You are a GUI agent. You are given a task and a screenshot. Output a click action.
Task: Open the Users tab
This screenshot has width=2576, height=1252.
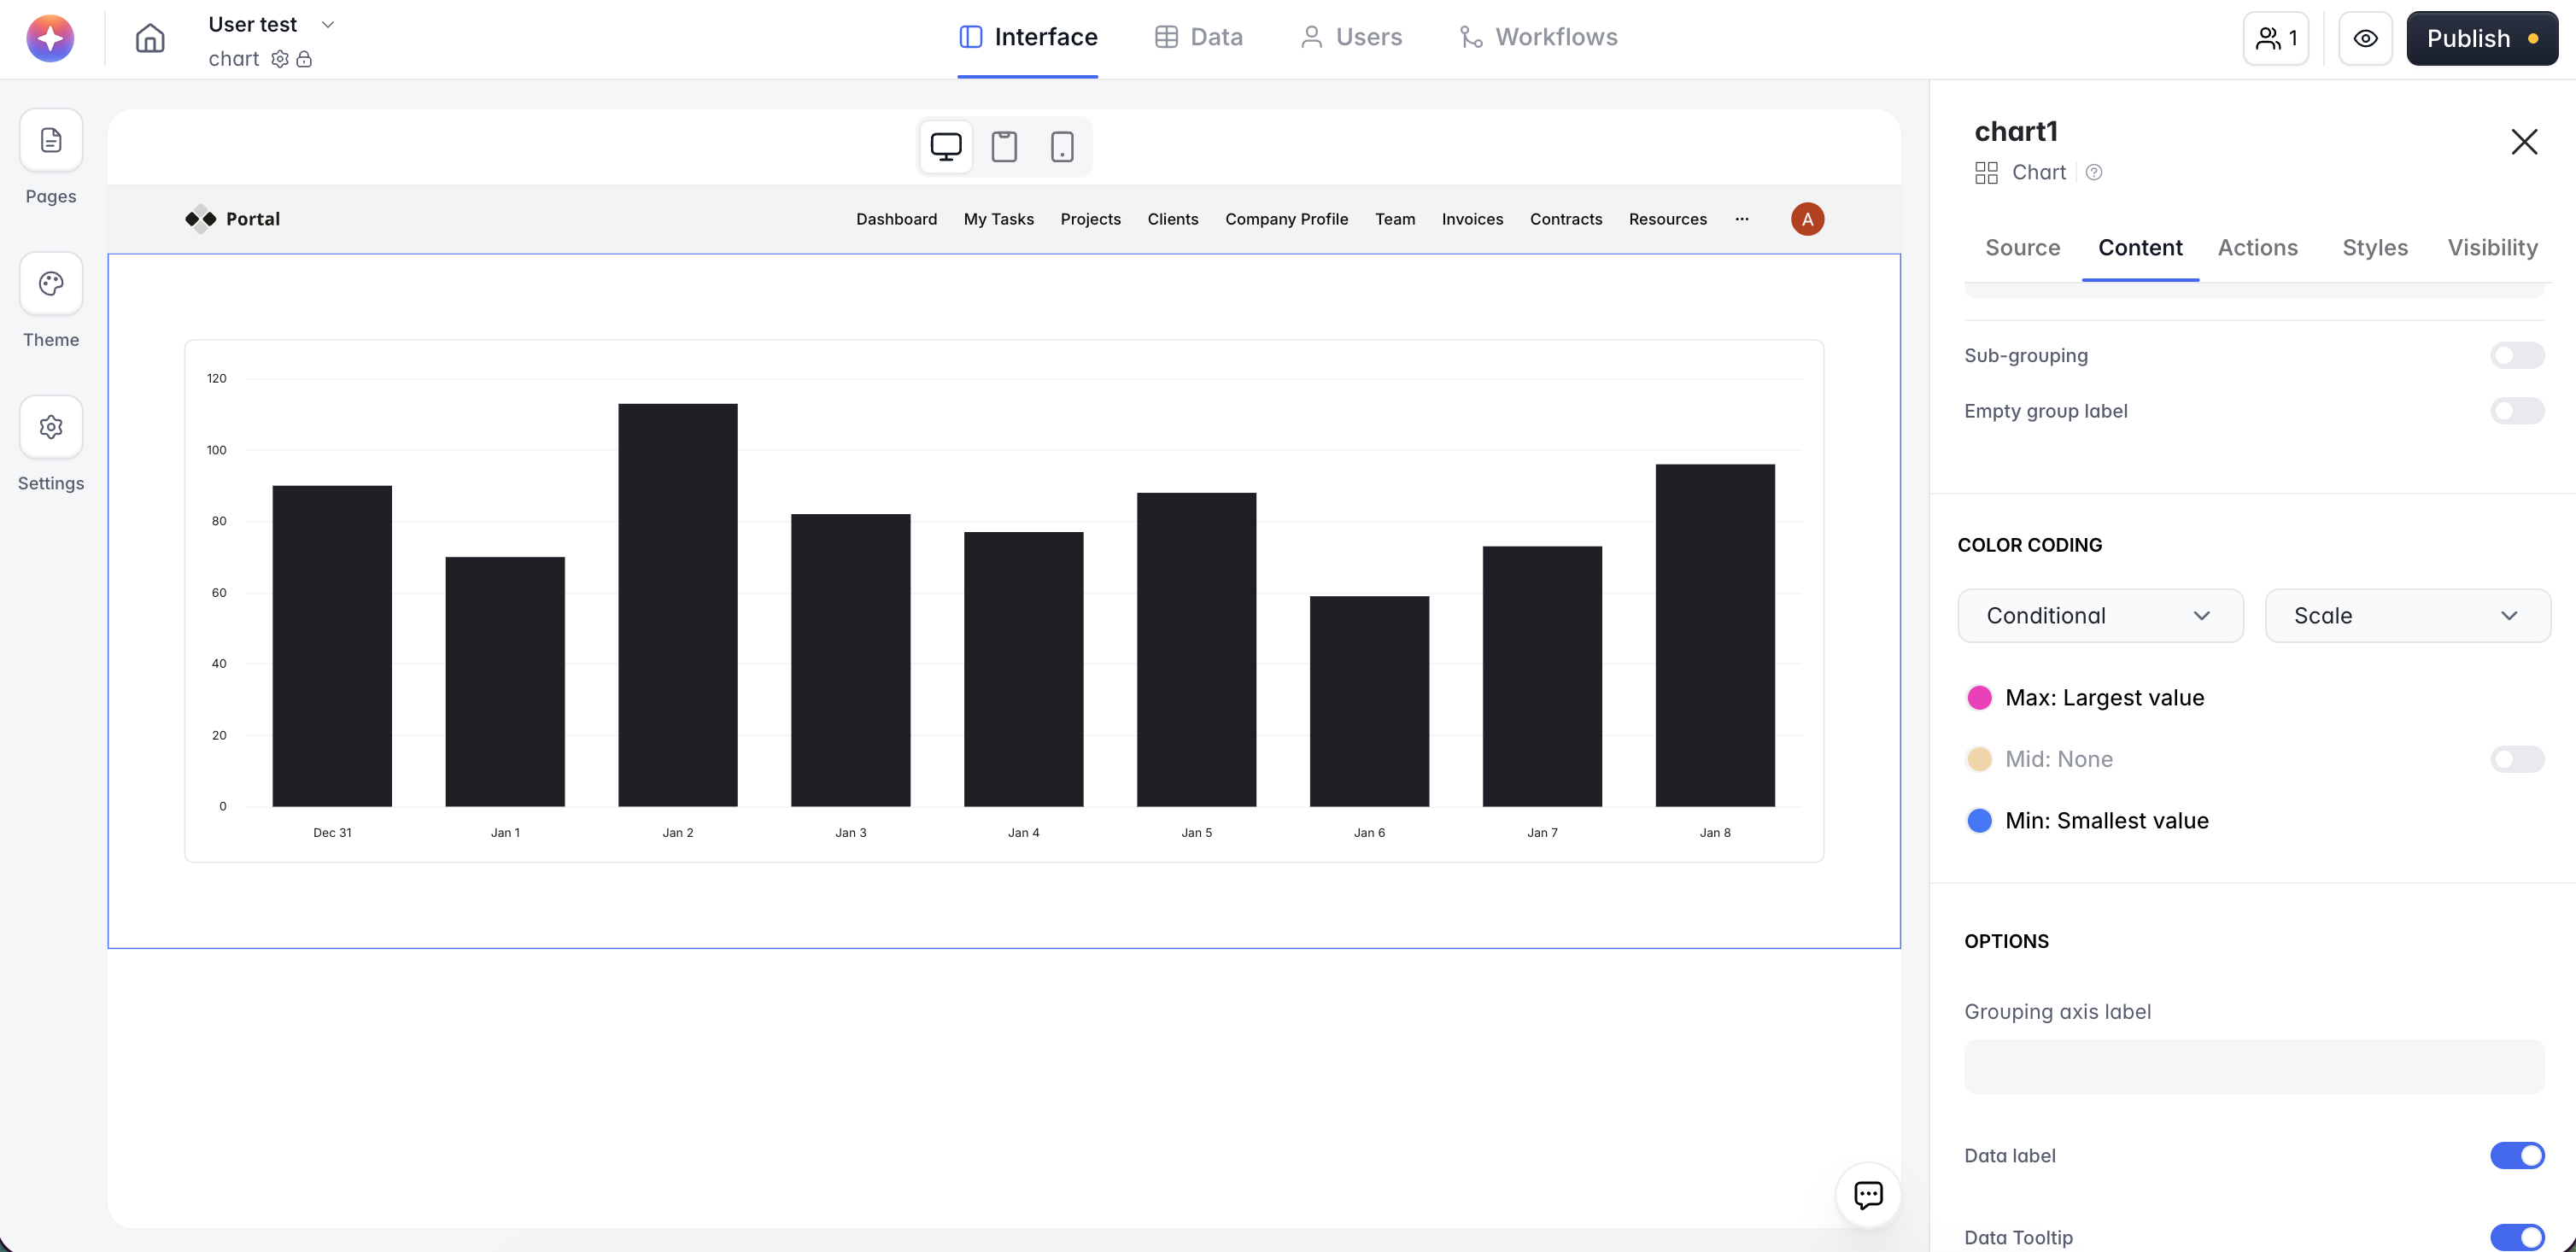point(1350,37)
